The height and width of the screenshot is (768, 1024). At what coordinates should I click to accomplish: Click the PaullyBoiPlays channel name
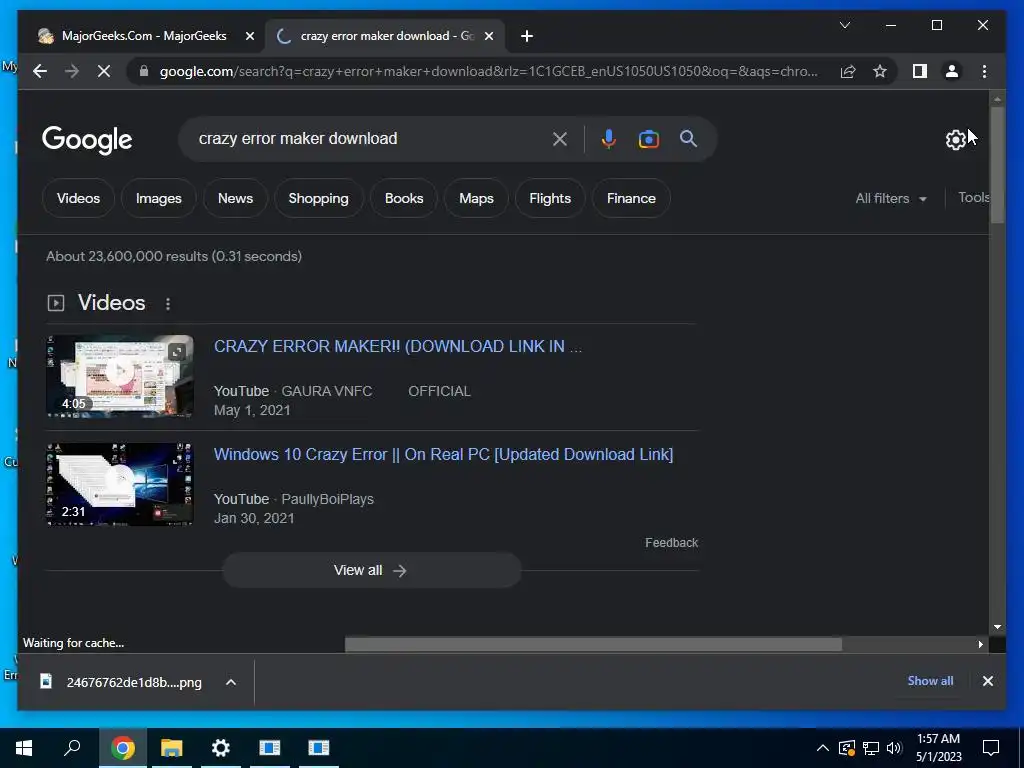(x=327, y=499)
